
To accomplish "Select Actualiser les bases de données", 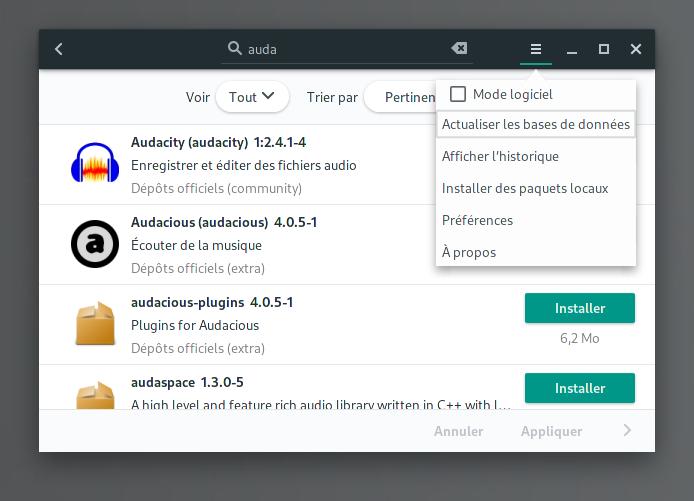I will click(536, 124).
